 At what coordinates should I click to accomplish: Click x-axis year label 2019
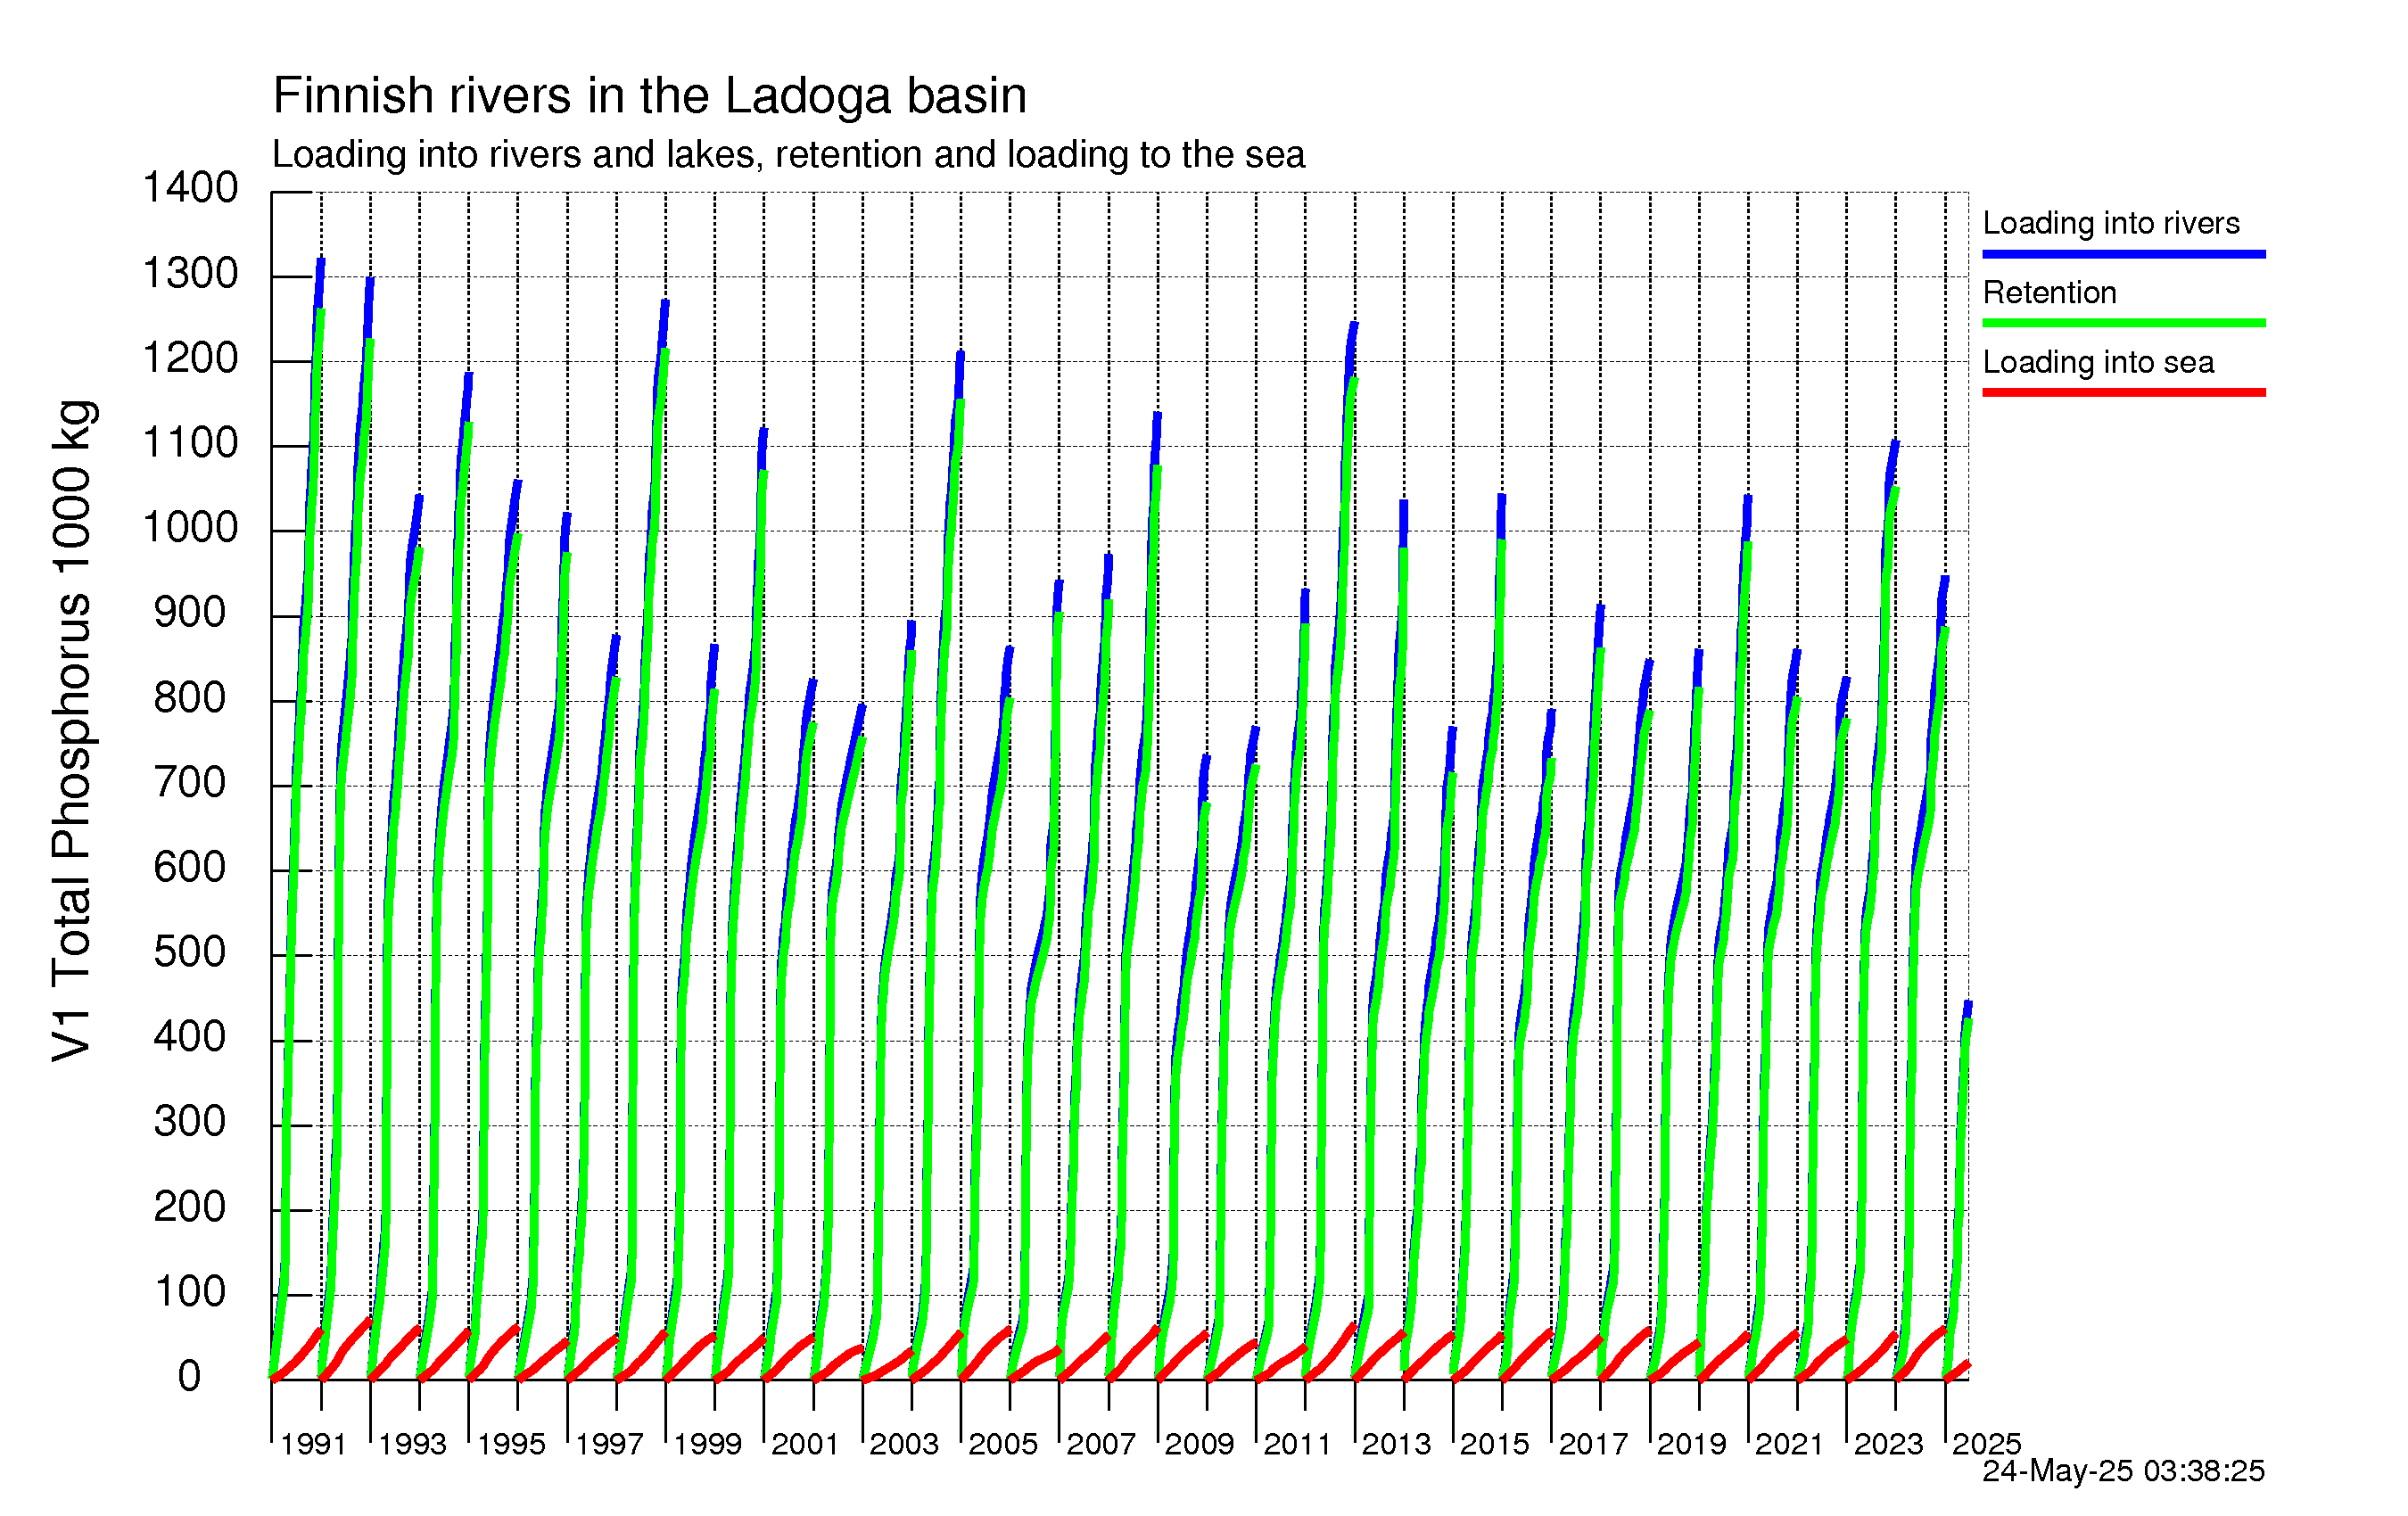tap(1691, 1444)
